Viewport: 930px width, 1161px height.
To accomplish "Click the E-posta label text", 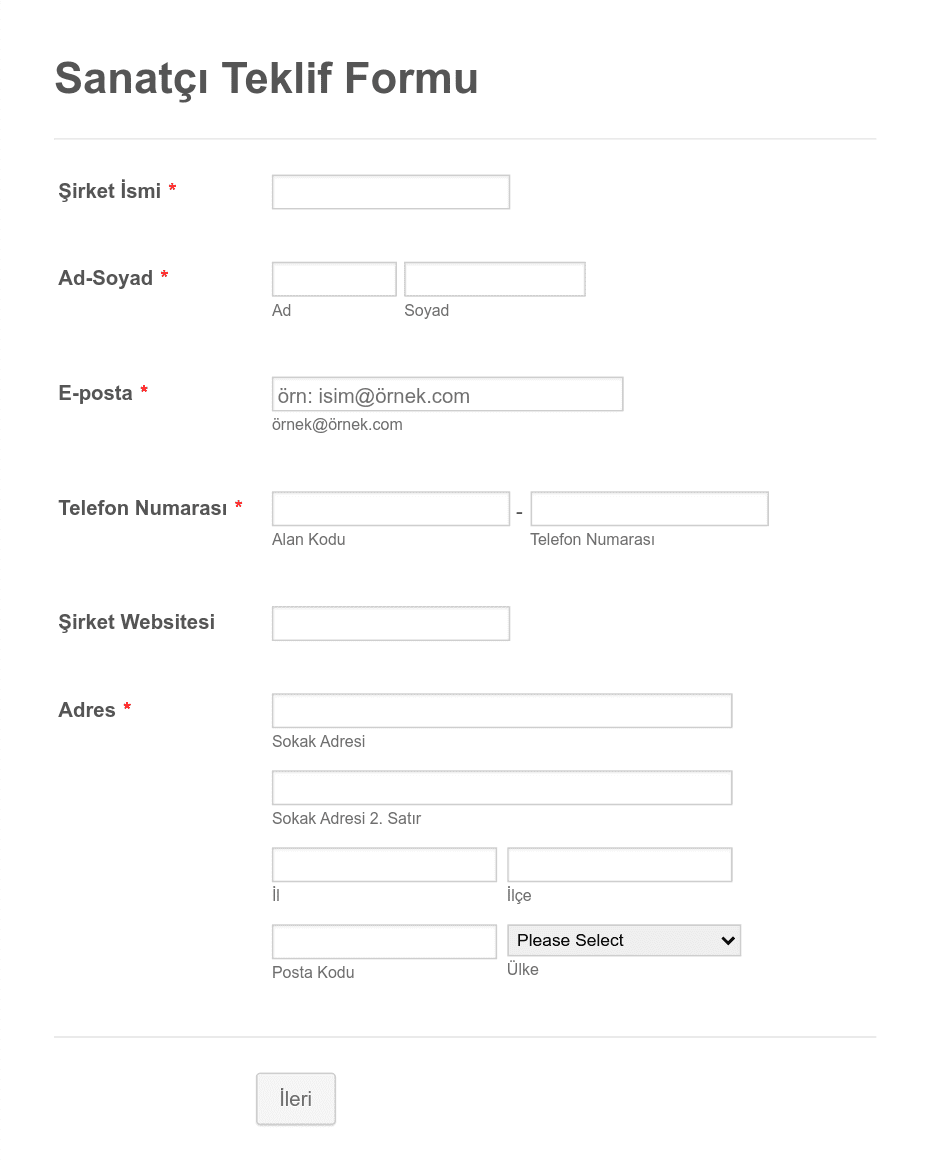I will click(95, 393).
